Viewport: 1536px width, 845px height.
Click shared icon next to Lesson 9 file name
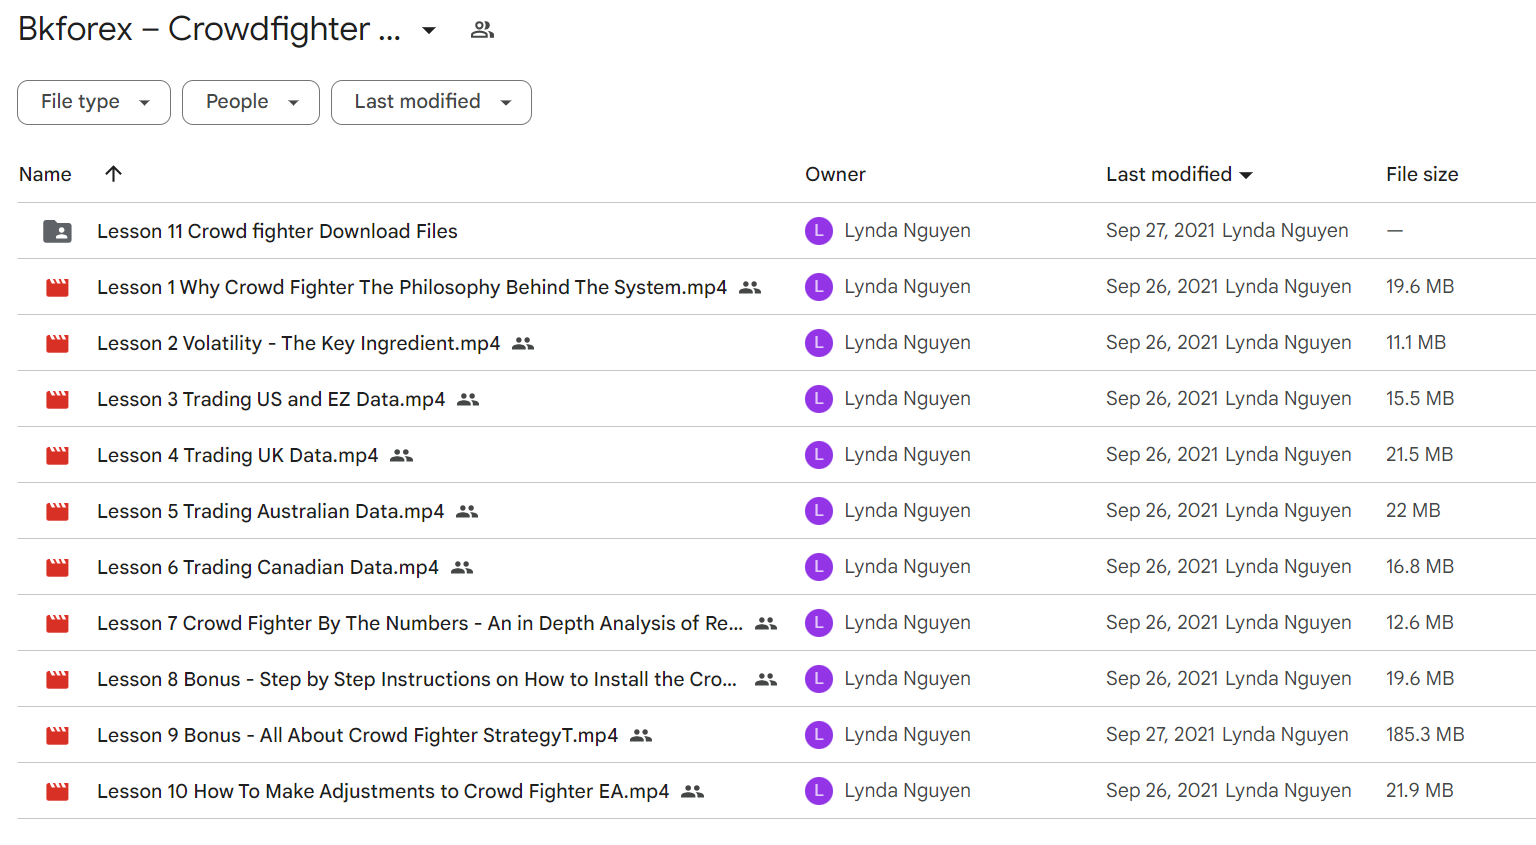coord(641,735)
